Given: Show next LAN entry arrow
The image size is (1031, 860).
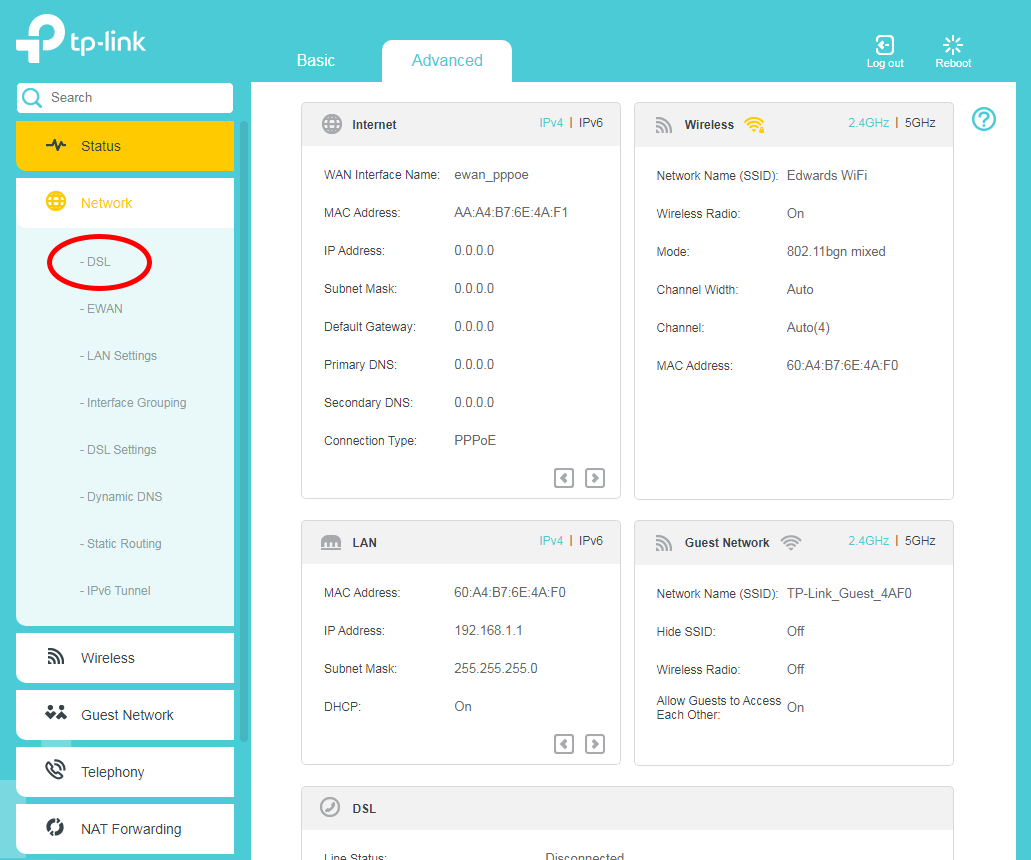Looking at the screenshot, I should (x=595, y=744).
